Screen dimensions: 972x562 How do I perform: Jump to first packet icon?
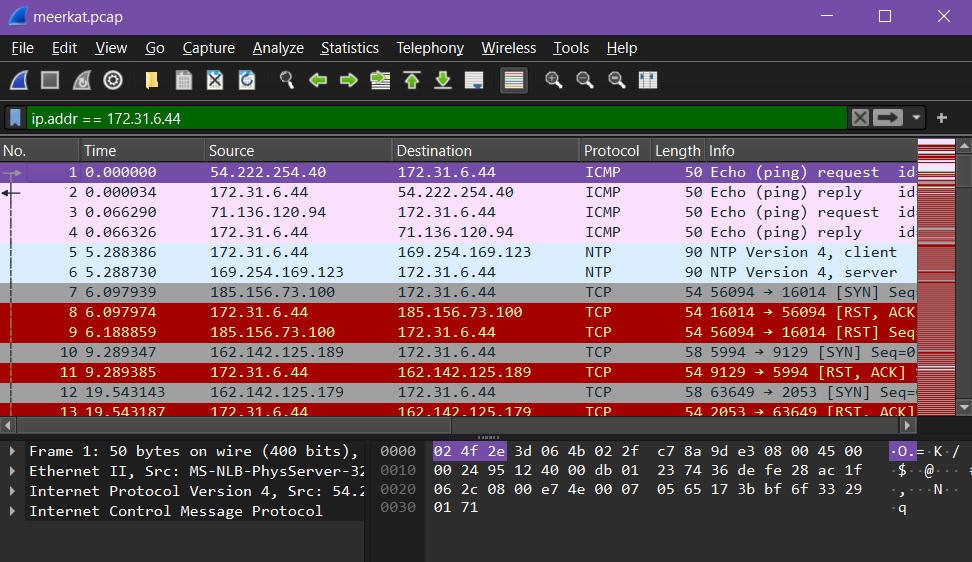[412, 80]
